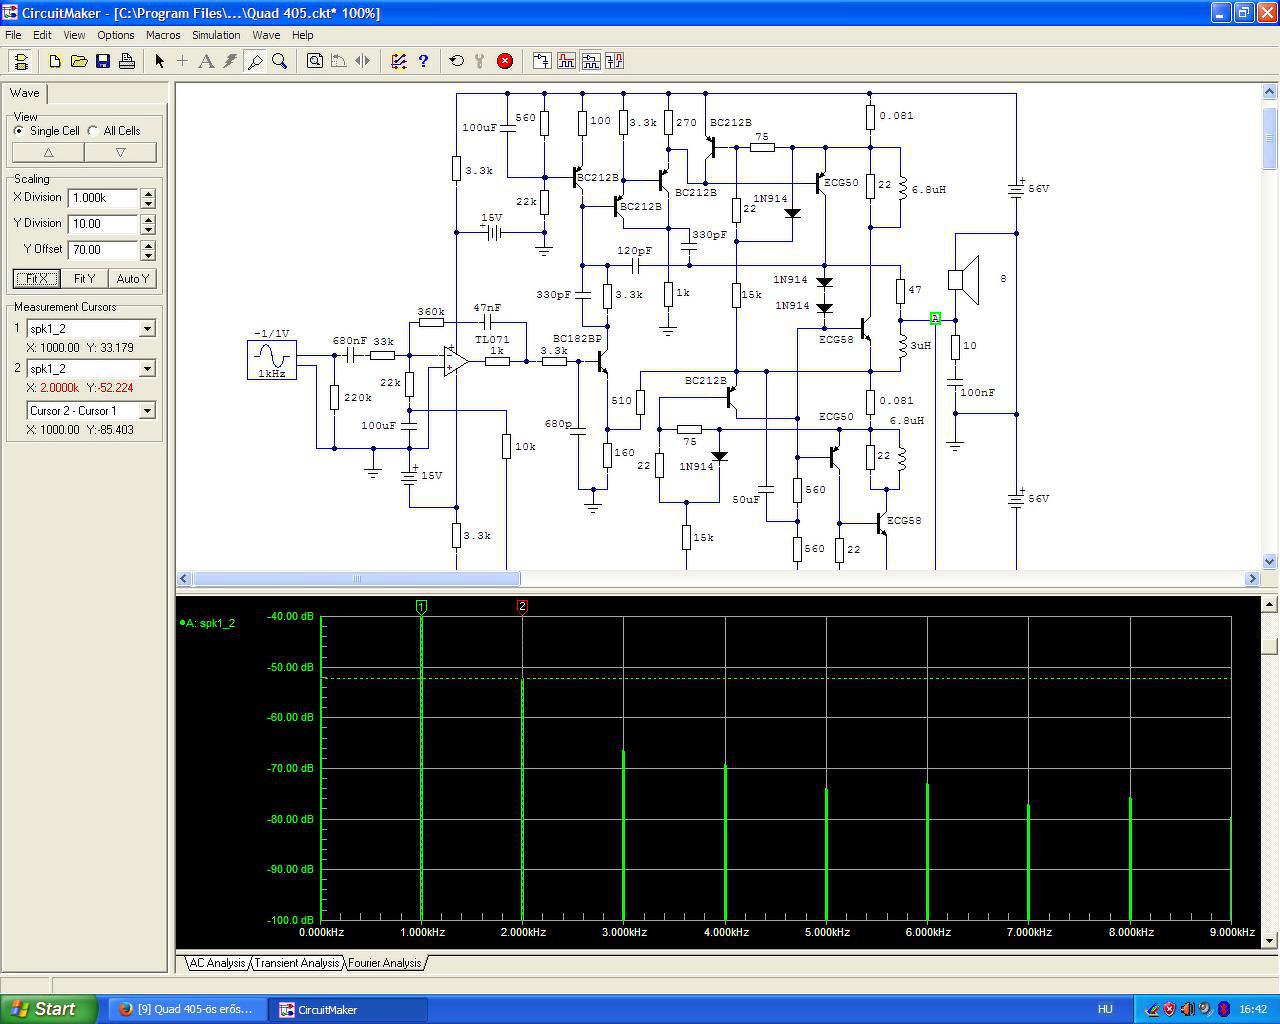Click the magnifying glass zoom tool
The width and height of the screenshot is (1280, 1024).
(280, 61)
